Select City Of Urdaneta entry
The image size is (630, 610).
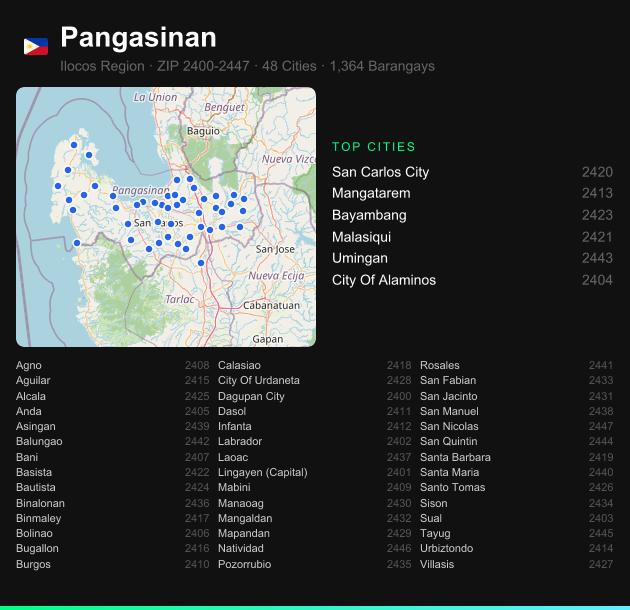[x=315, y=380]
